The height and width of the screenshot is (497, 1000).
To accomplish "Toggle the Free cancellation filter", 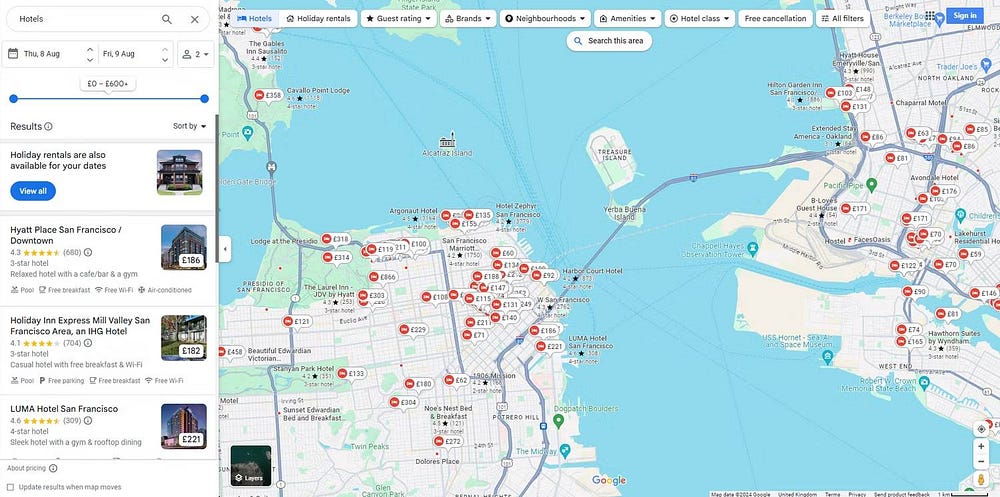I will tap(775, 18).
